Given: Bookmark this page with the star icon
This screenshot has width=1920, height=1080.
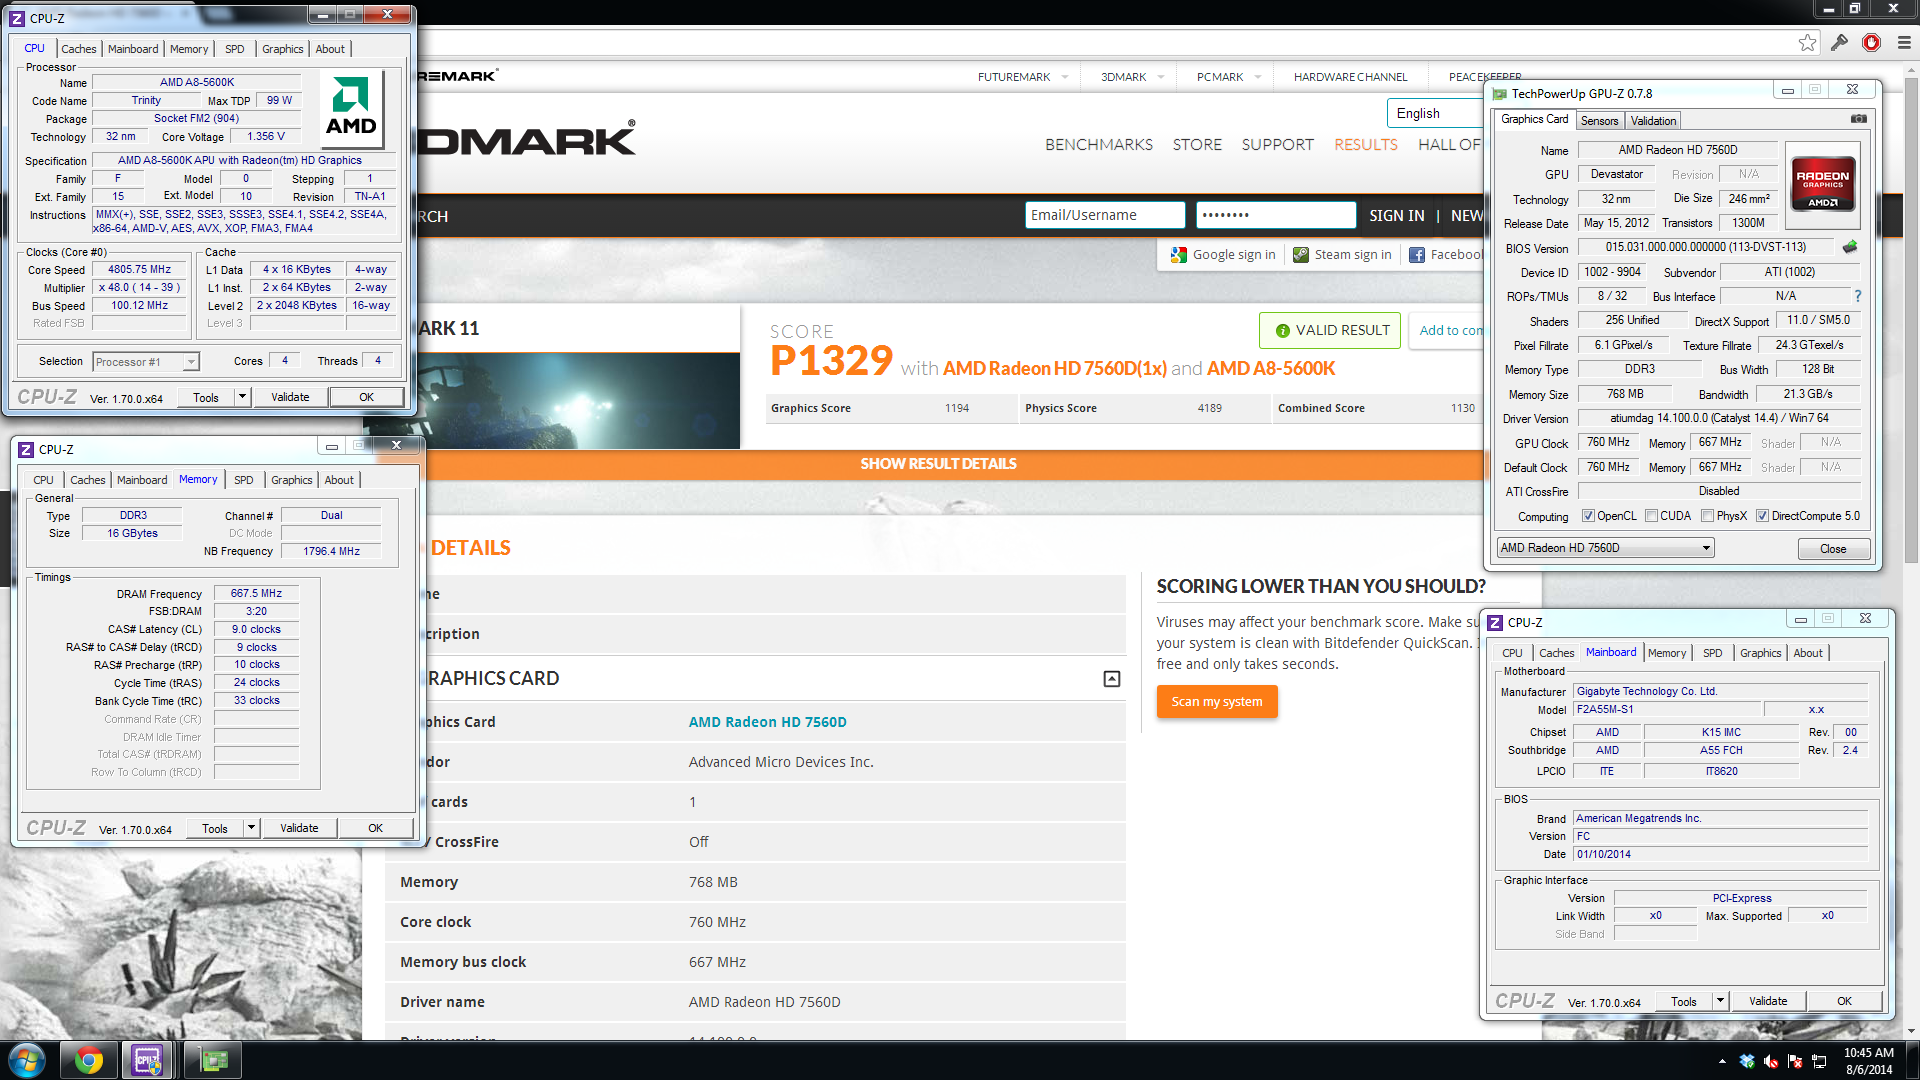Looking at the screenshot, I should click(x=1807, y=43).
